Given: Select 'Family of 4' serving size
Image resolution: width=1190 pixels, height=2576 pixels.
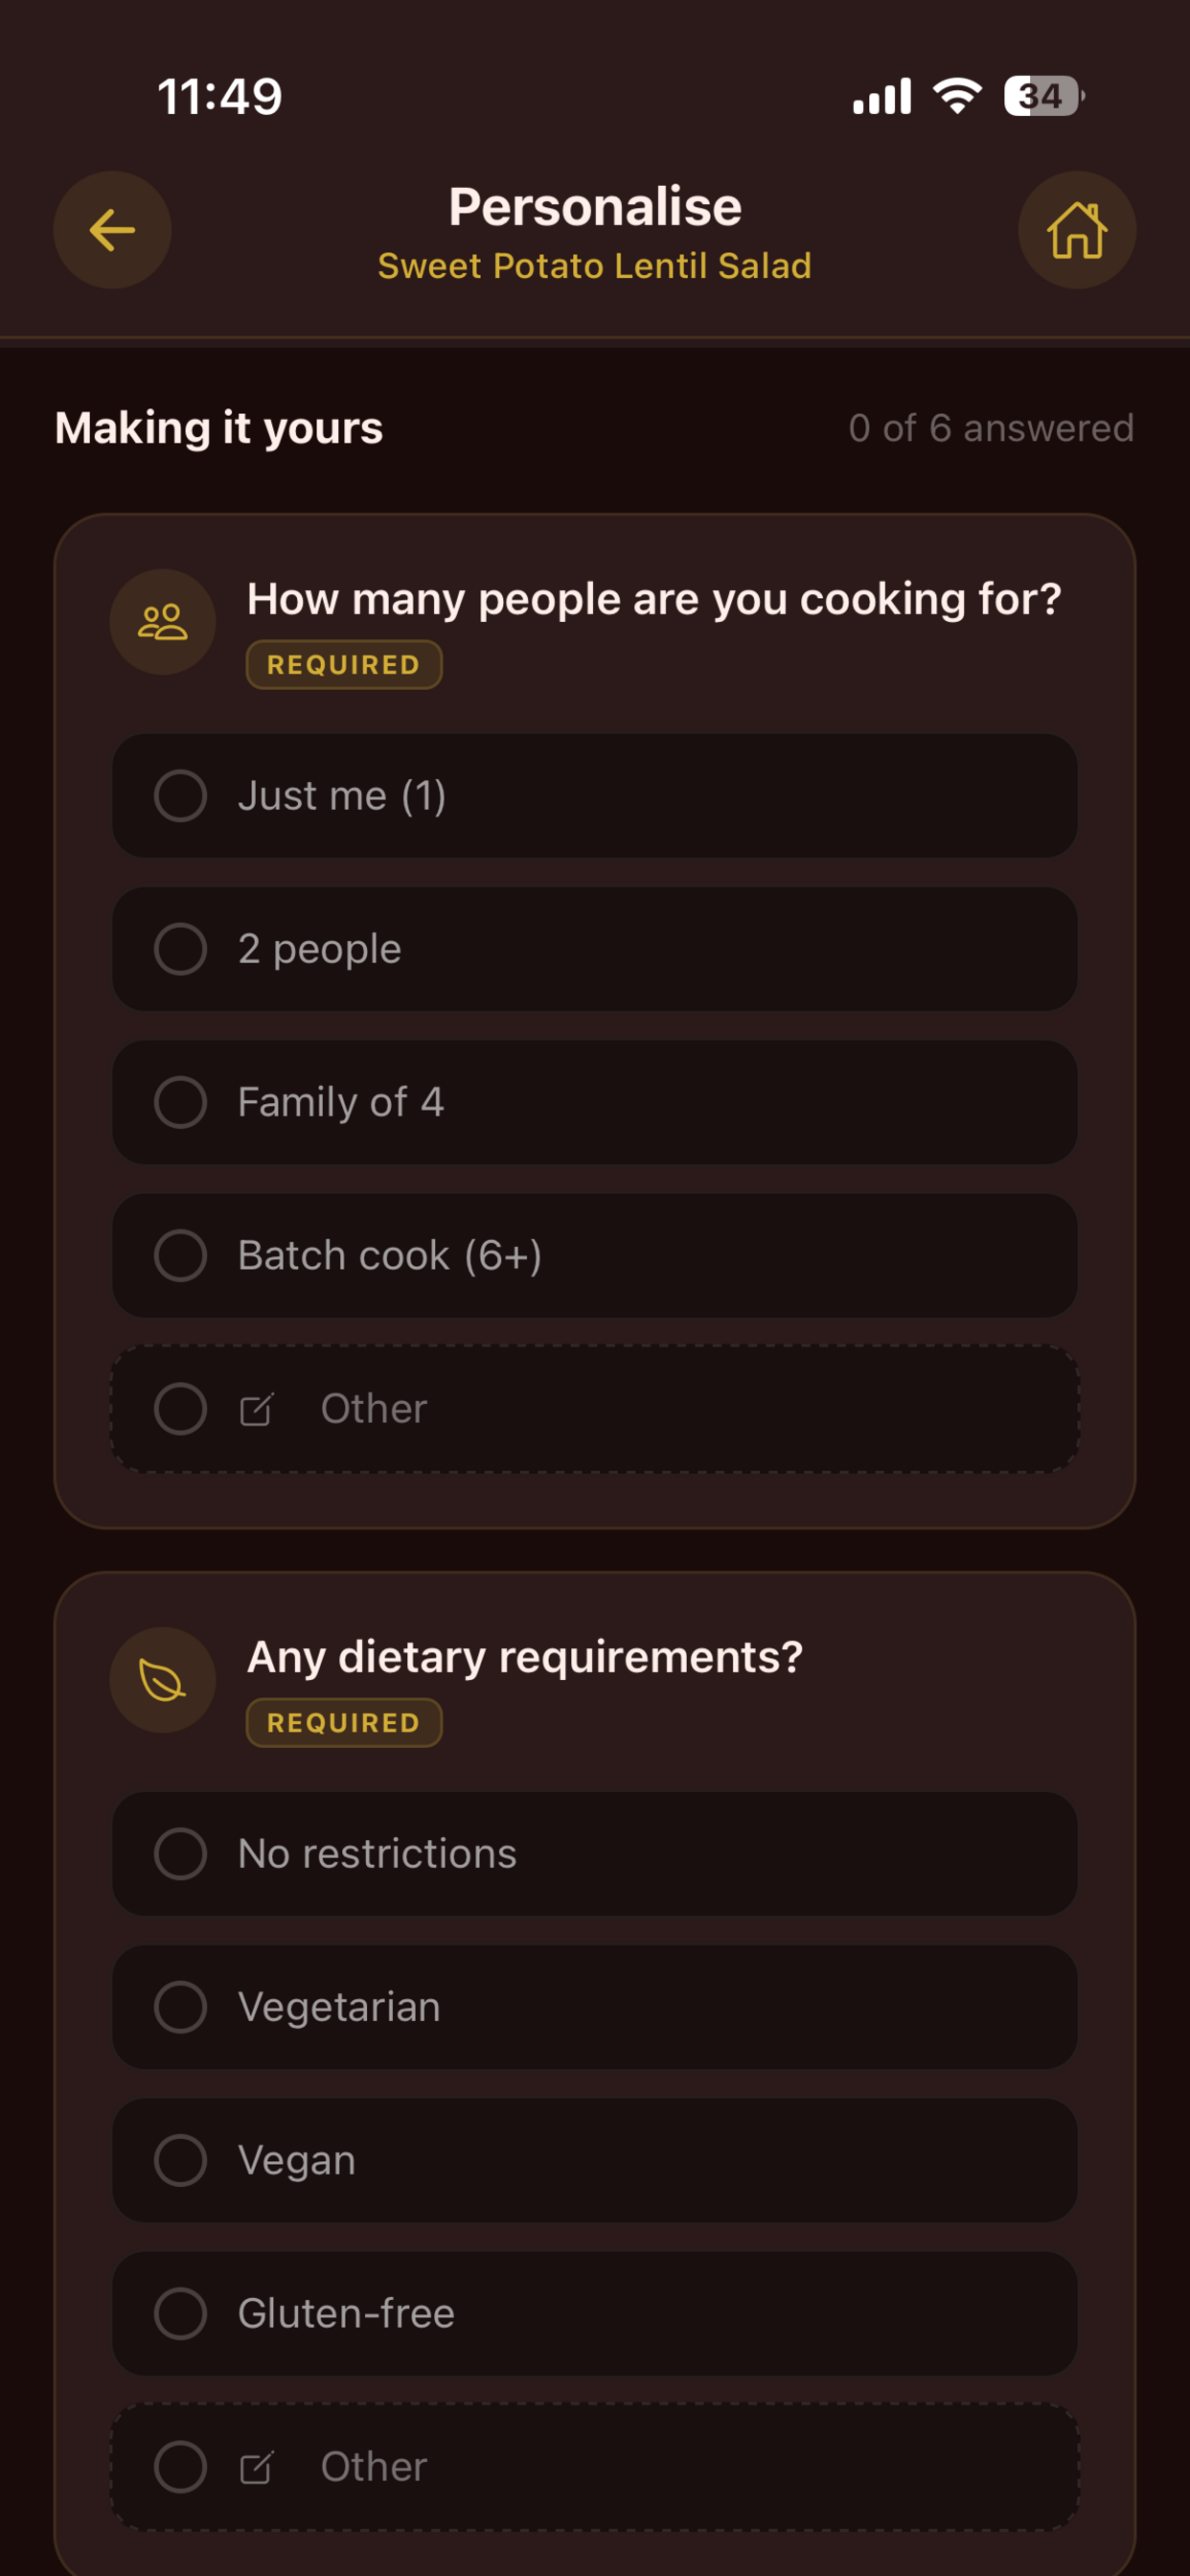Looking at the screenshot, I should [x=595, y=1102].
